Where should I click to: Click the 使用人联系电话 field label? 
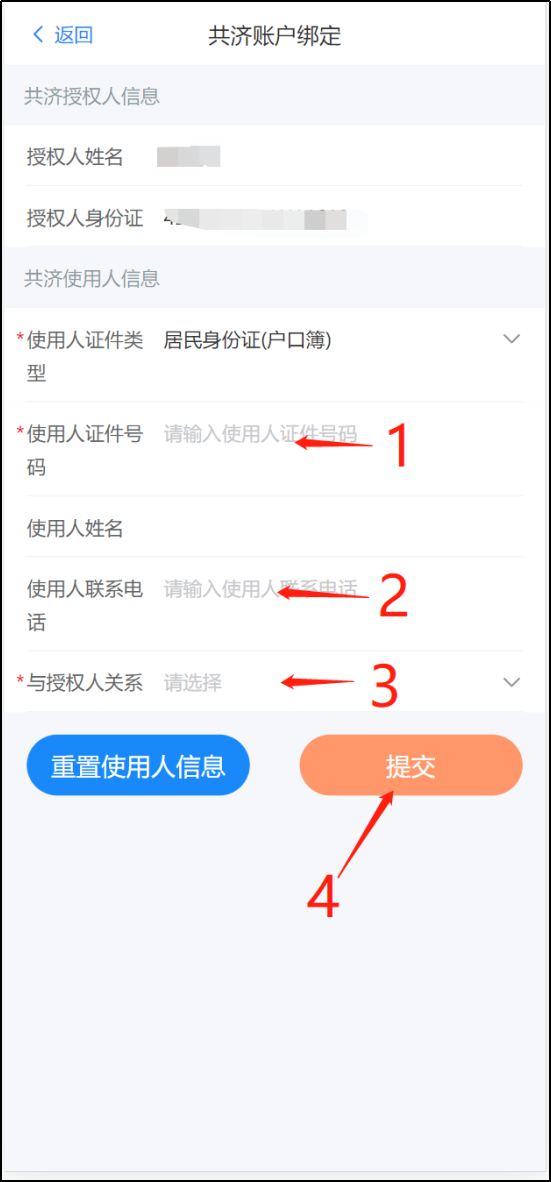point(84,605)
